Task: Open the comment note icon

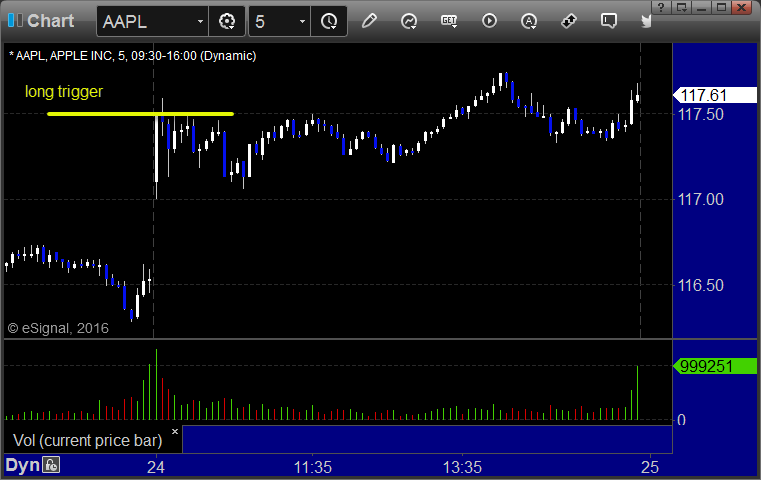Action: (609, 21)
